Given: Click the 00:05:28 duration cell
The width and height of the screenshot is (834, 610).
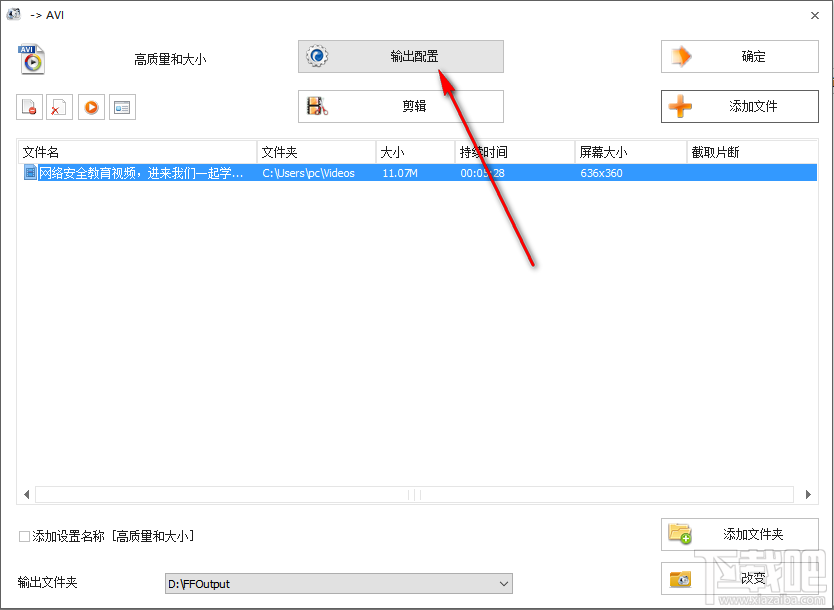Looking at the screenshot, I should pyautogui.click(x=482, y=173).
